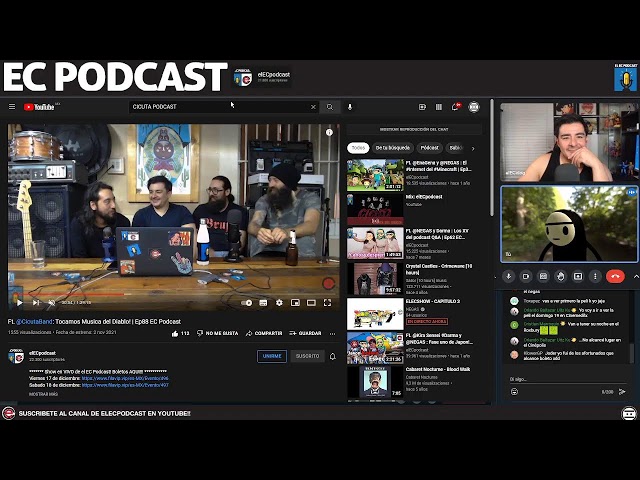The width and height of the screenshot is (640, 480).
Task: Switch to theater mode
Action: (311, 303)
